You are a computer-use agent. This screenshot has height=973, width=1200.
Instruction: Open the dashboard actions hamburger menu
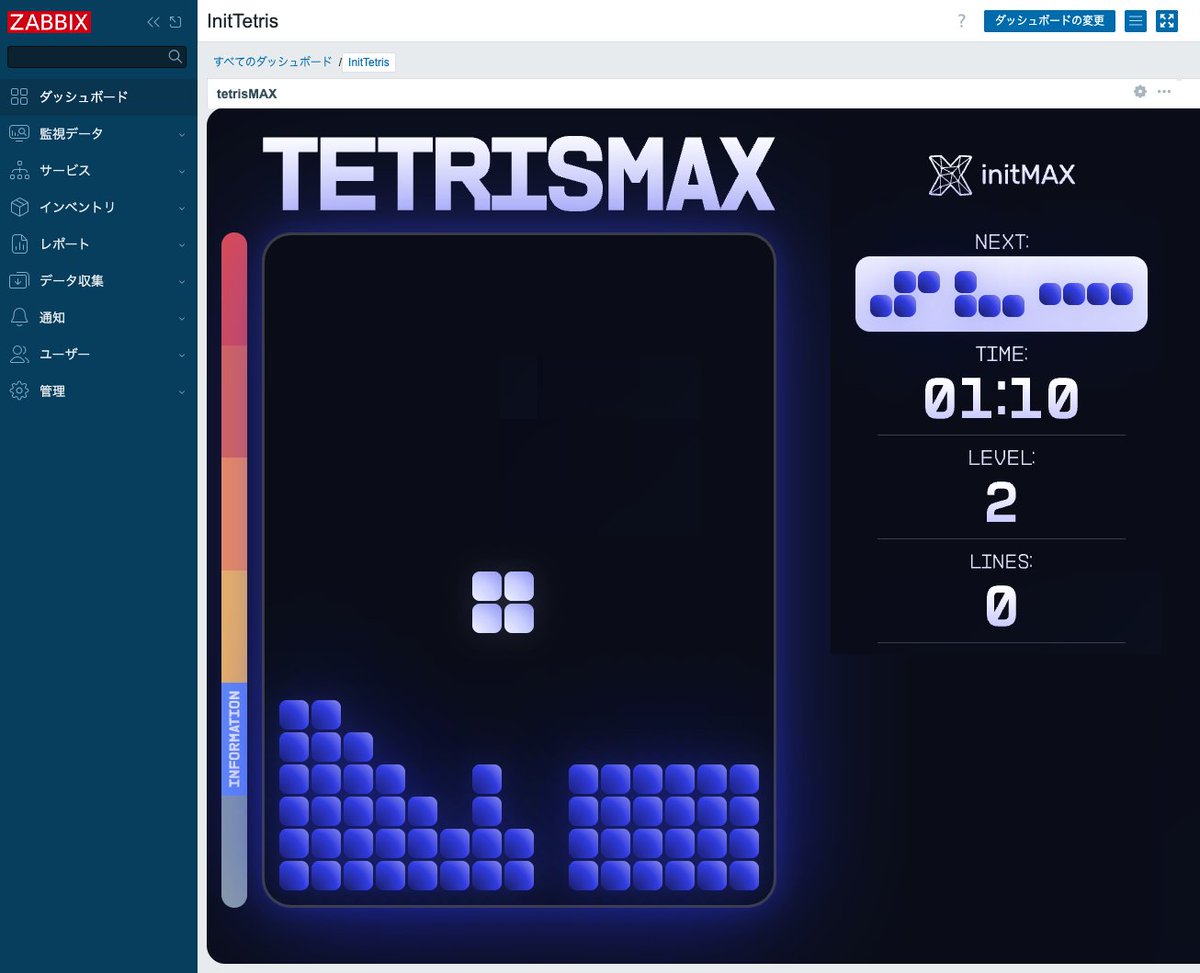pos(1136,21)
